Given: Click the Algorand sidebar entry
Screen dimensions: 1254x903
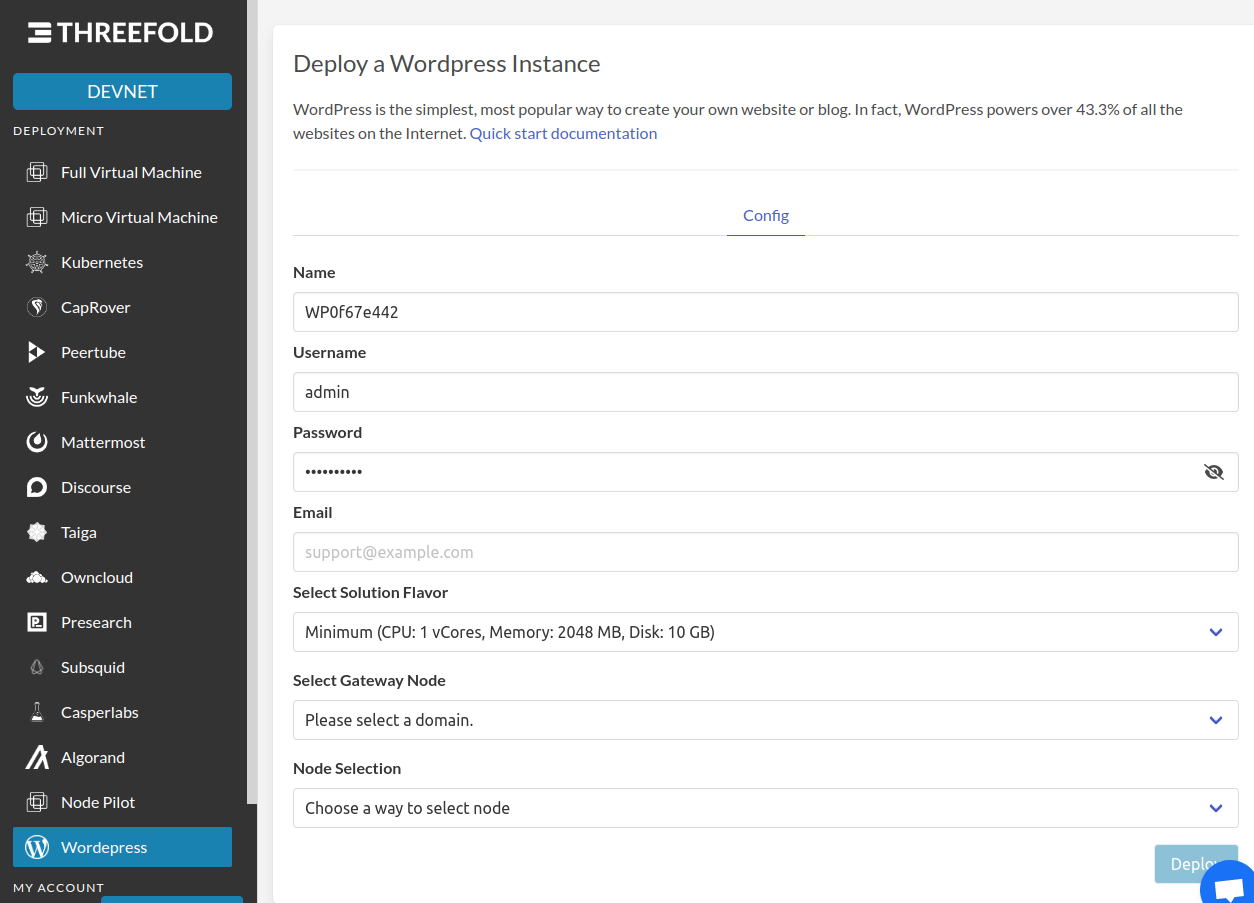Looking at the screenshot, I should pos(95,757).
